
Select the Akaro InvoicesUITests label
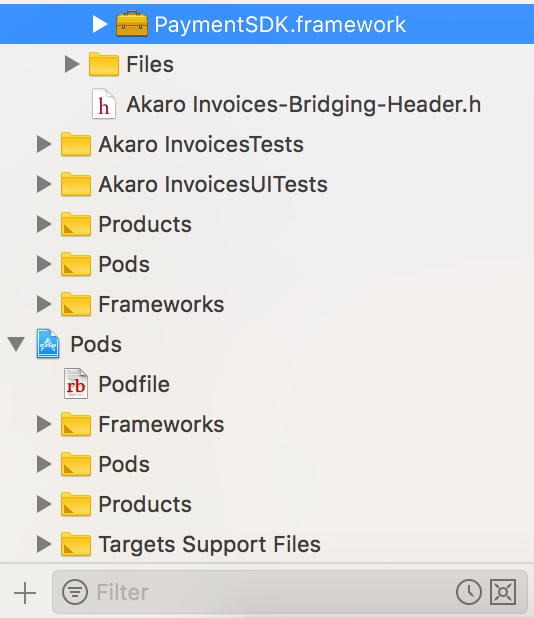(213, 184)
